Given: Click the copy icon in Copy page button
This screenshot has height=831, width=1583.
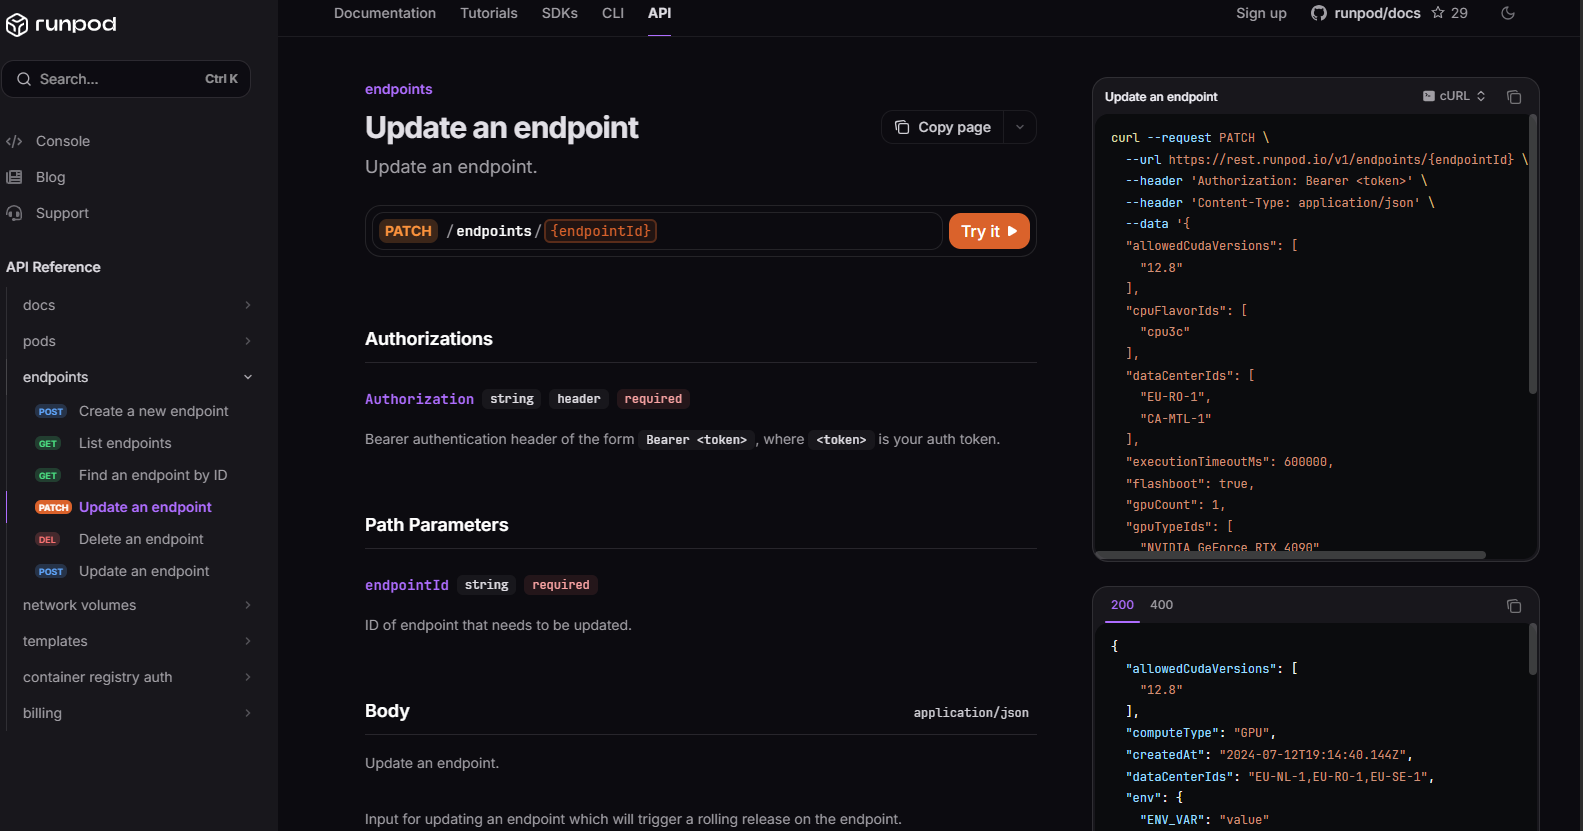Looking at the screenshot, I should point(902,127).
